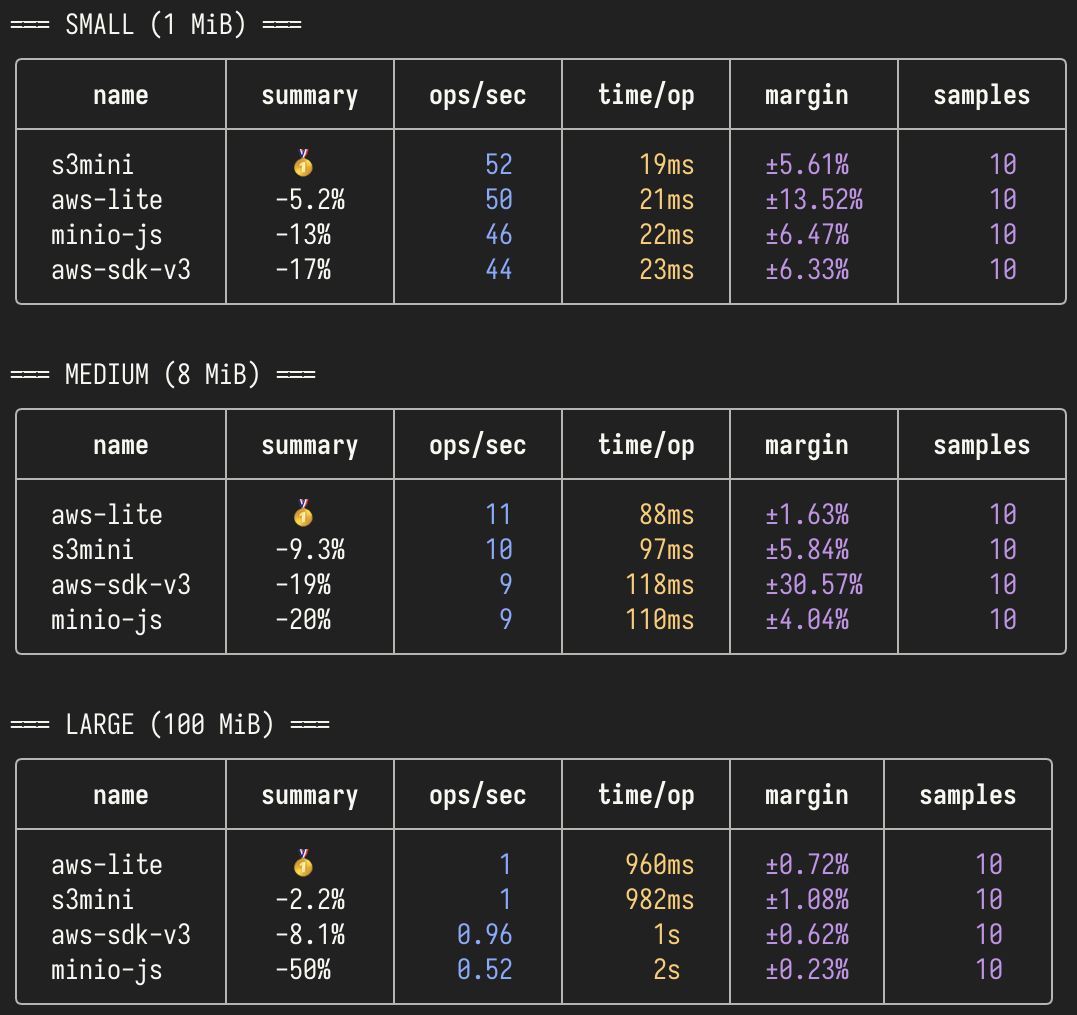Click the -5.2% summary value

tap(309, 200)
